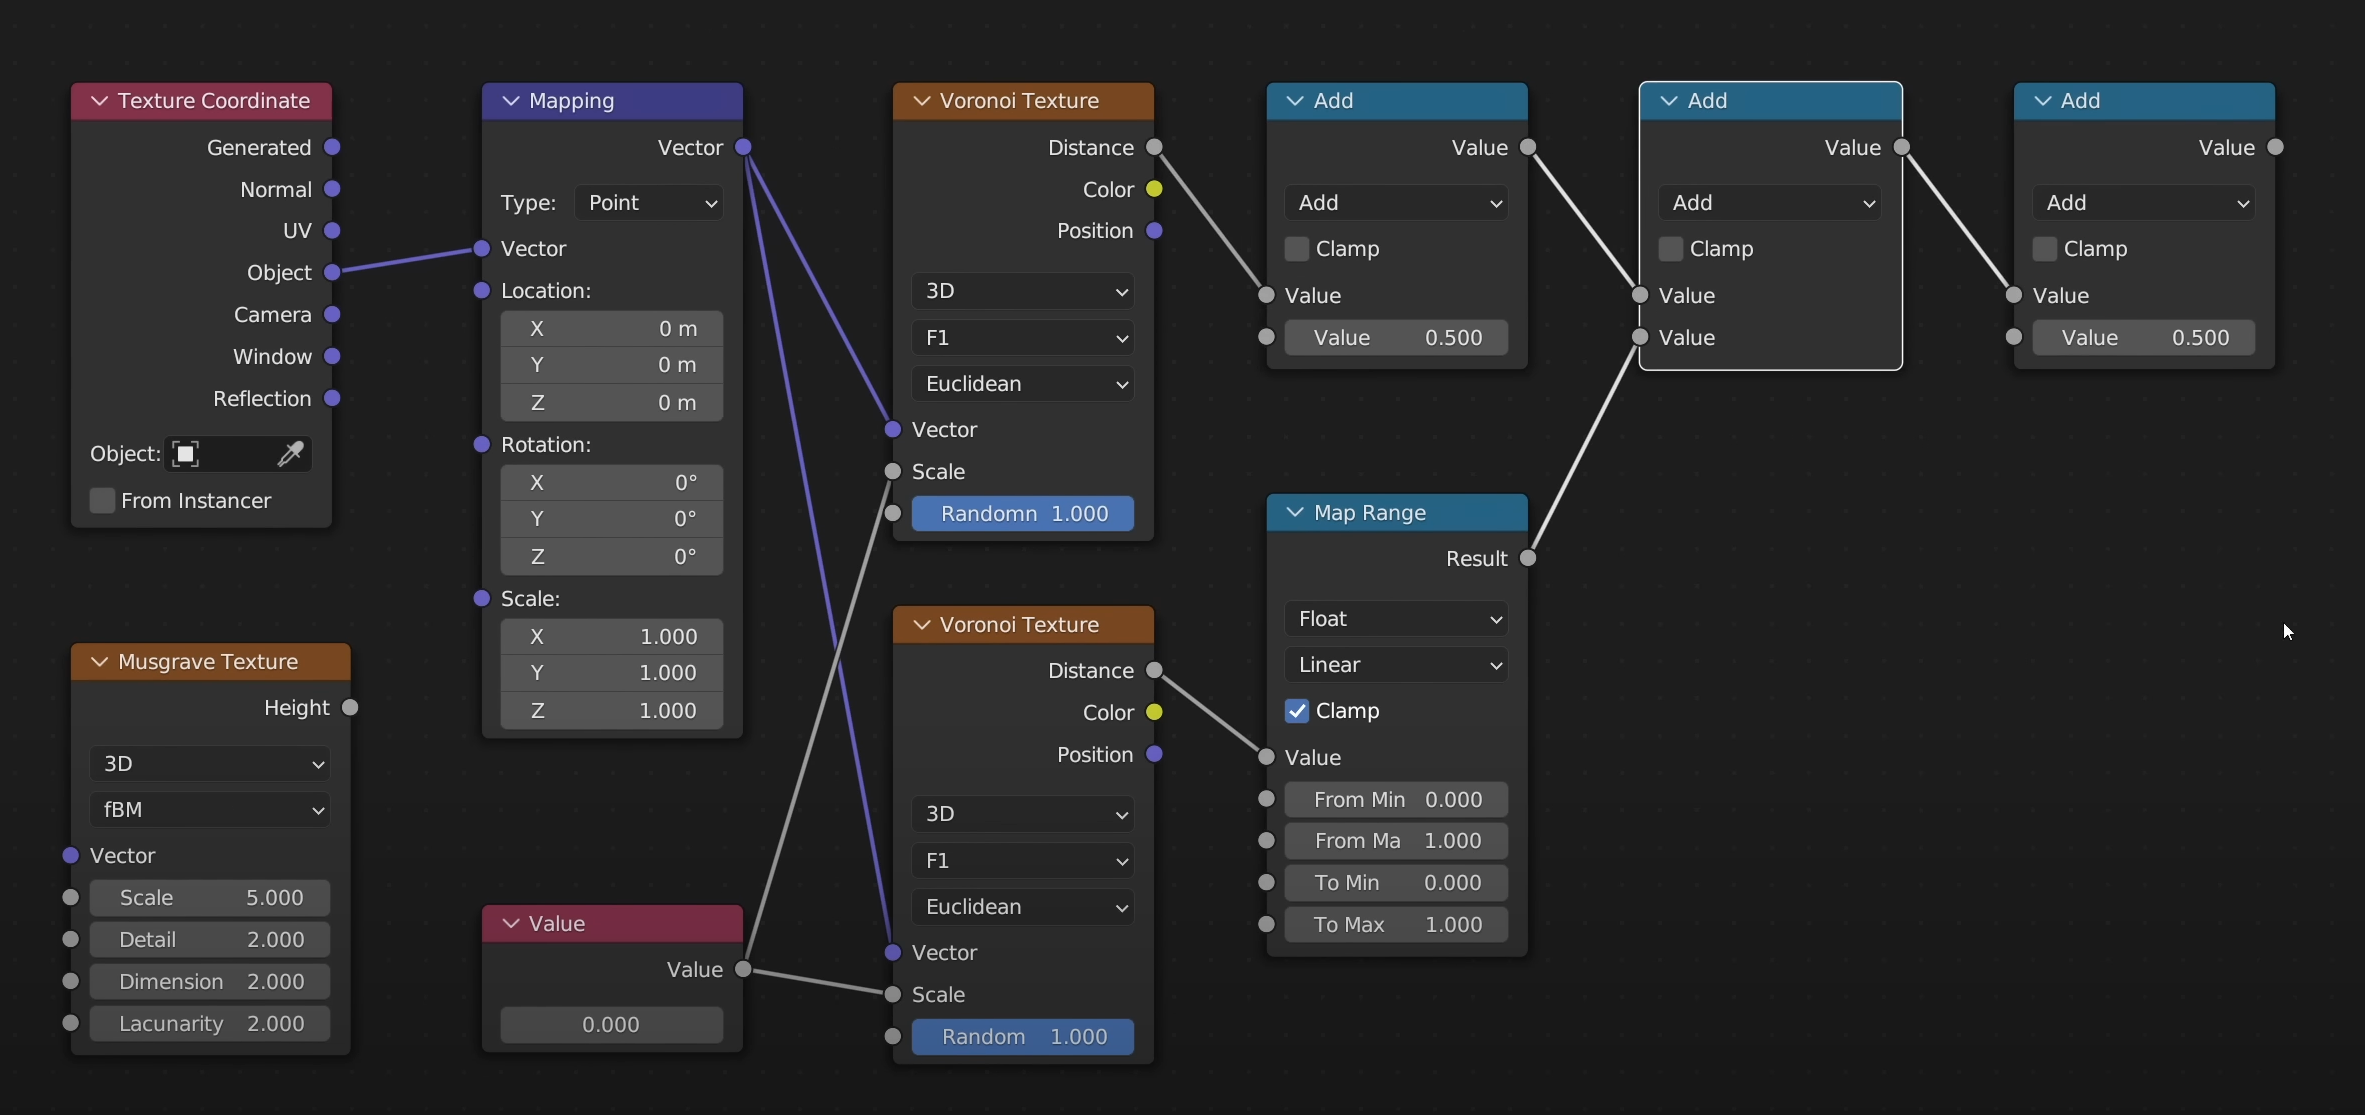Click the selected Add node's header title
This screenshot has width=2365, height=1115.
[x=1707, y=101]
